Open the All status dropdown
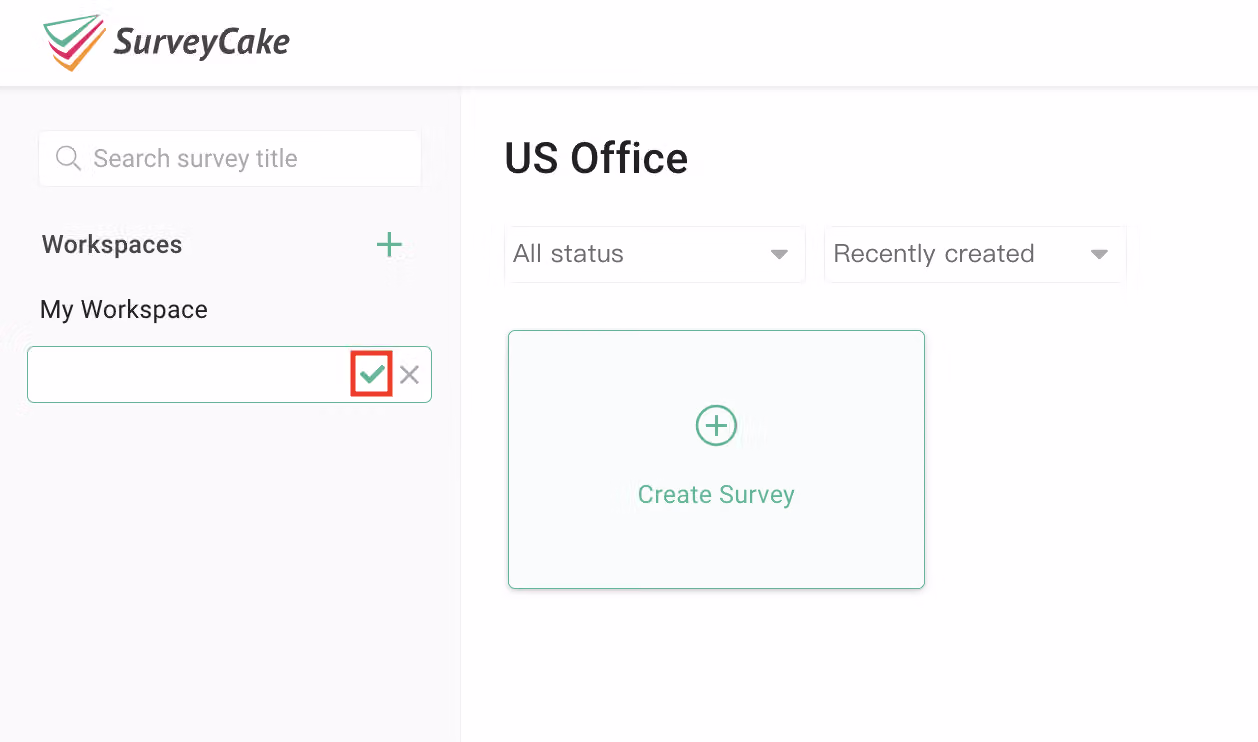1258x742 pixels. coord(655,254)
